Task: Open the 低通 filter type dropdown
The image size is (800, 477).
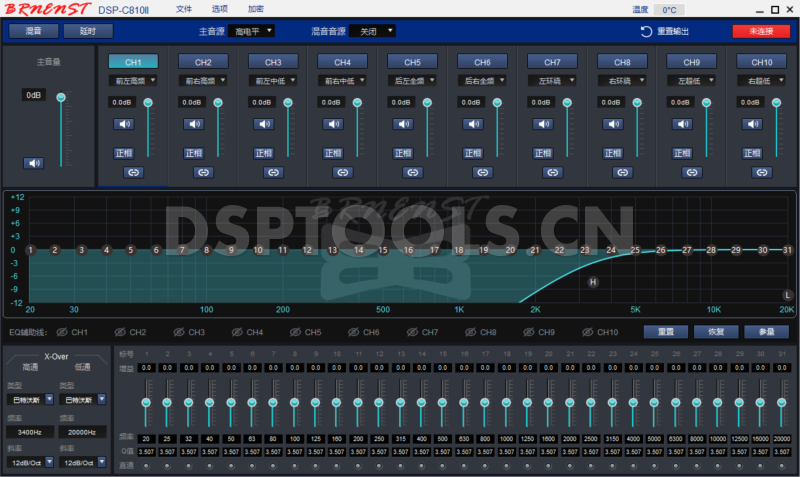Action: coord(83,399)
